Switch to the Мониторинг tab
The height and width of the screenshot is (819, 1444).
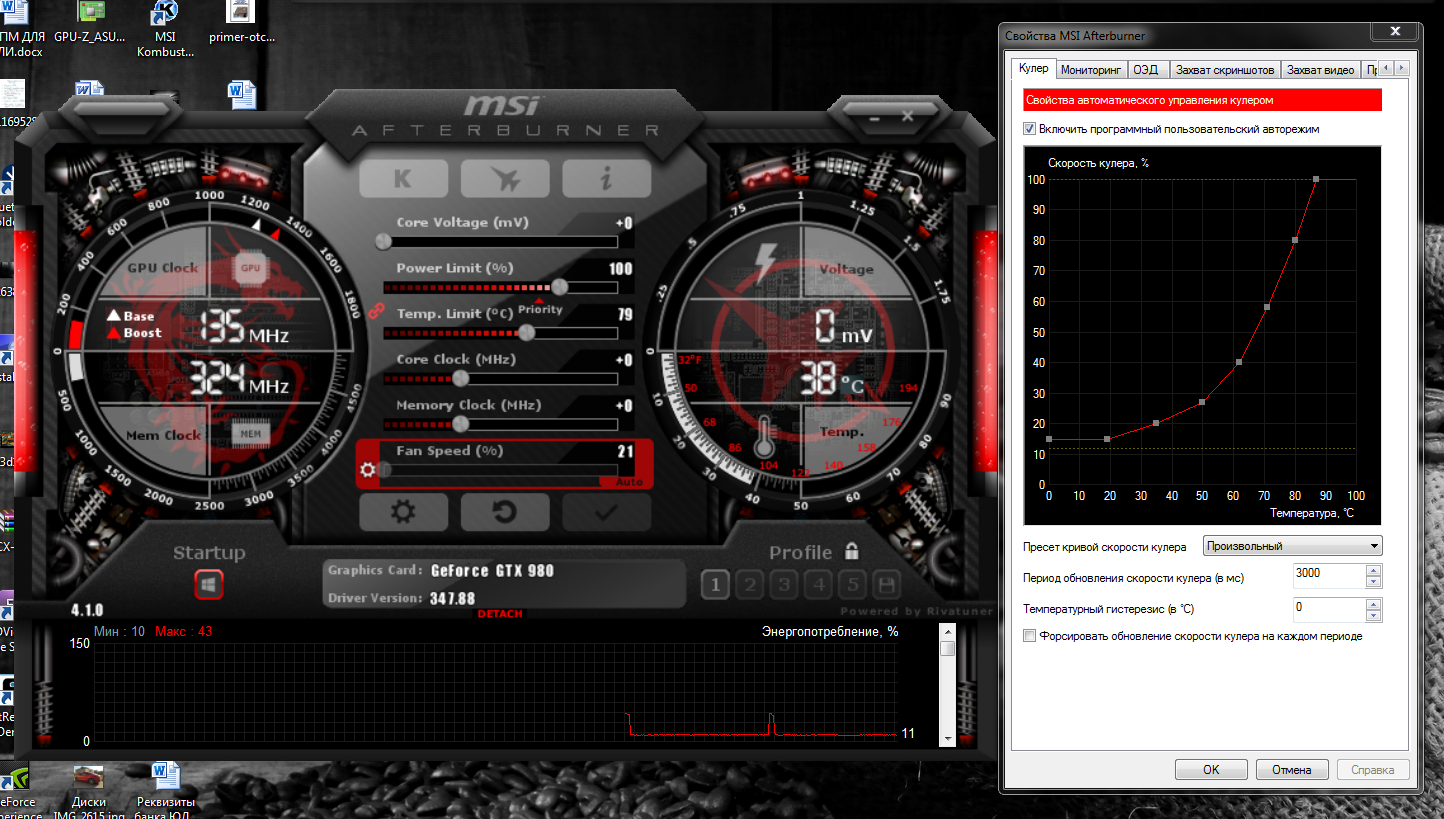(x=1091, y=70)
